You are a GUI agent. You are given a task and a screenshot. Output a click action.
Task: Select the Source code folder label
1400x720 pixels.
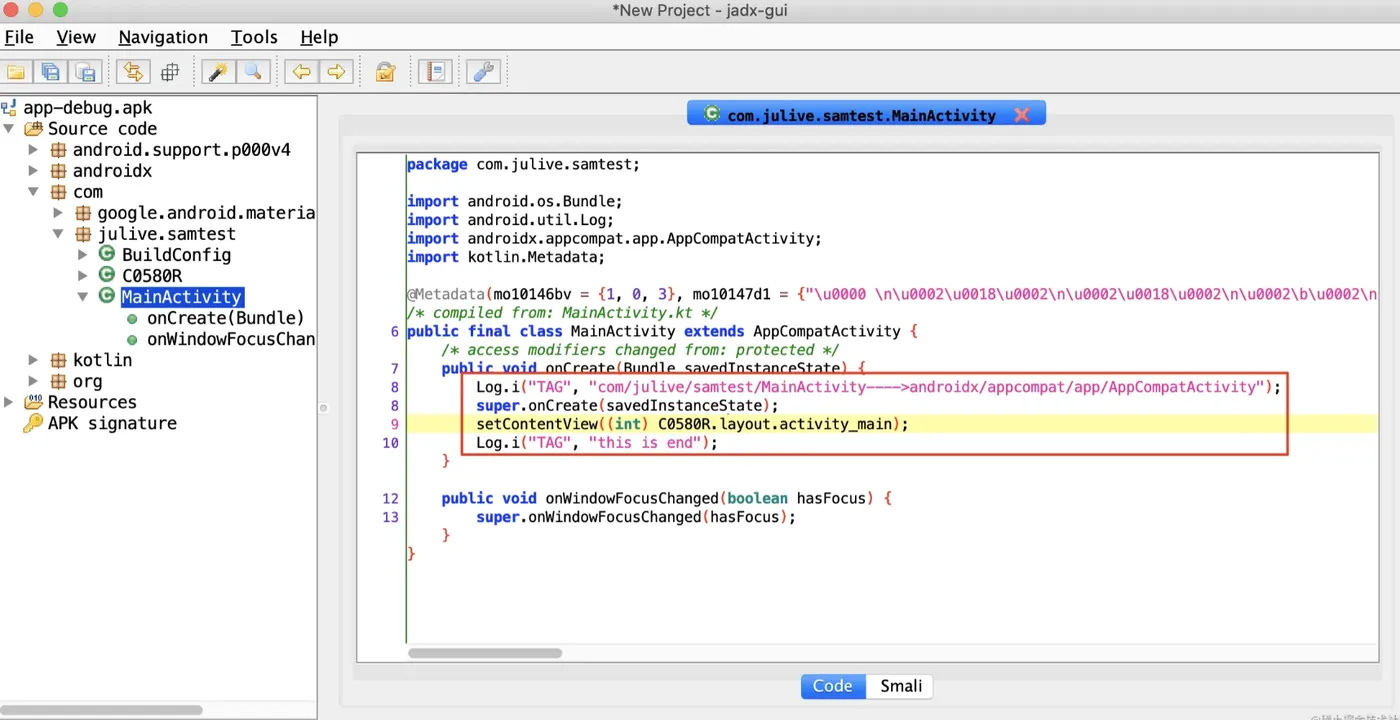tap(102, 129)
